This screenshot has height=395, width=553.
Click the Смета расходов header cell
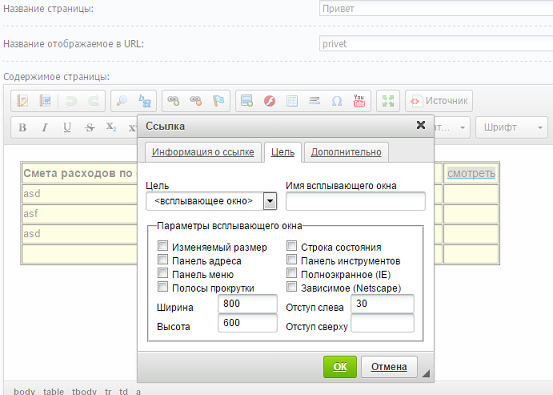(x=80, y=173)
